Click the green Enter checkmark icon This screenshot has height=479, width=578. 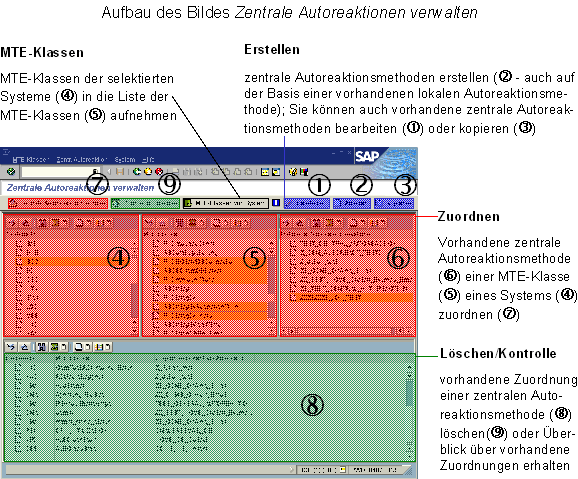coord(11,171)
